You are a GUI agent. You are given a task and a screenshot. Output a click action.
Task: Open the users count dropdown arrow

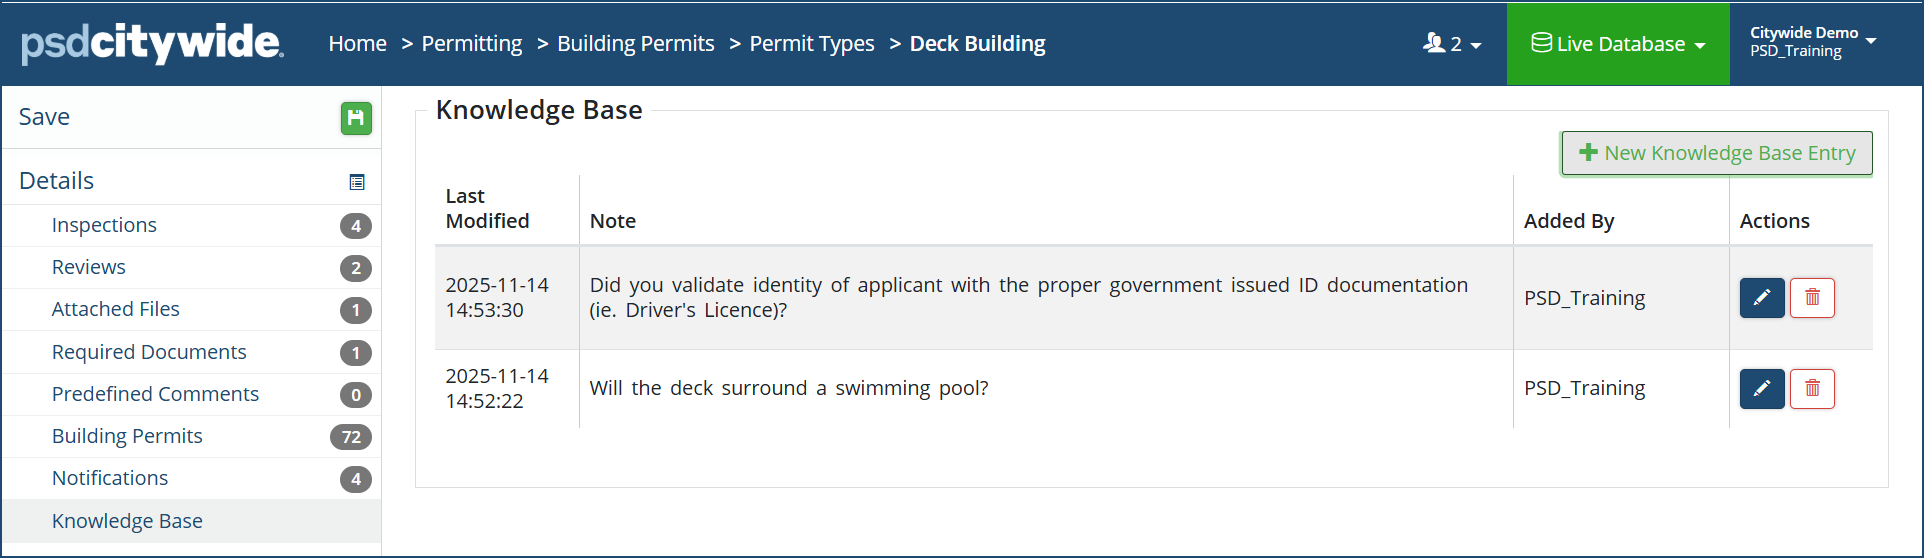coord(1476,46)
